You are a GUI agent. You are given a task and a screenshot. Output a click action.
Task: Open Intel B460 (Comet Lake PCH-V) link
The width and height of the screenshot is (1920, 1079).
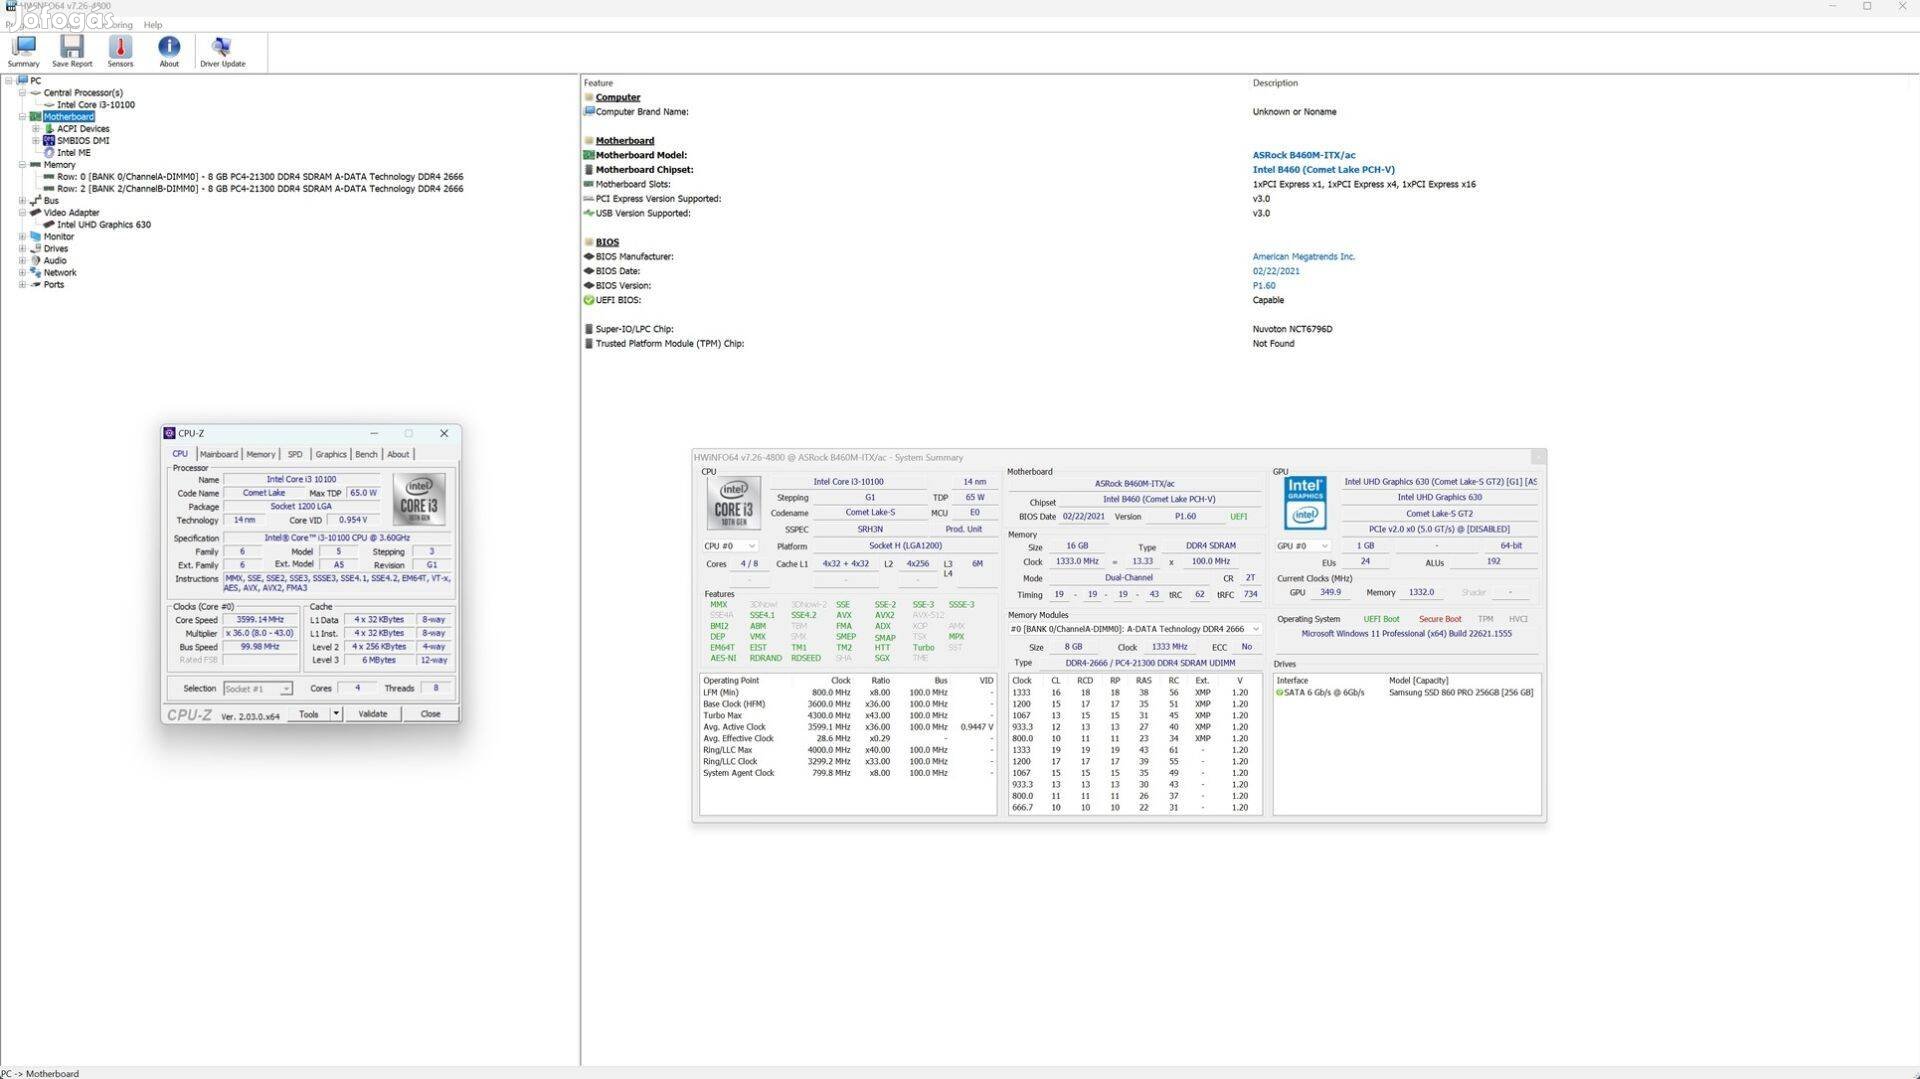tap(1323, 170)
